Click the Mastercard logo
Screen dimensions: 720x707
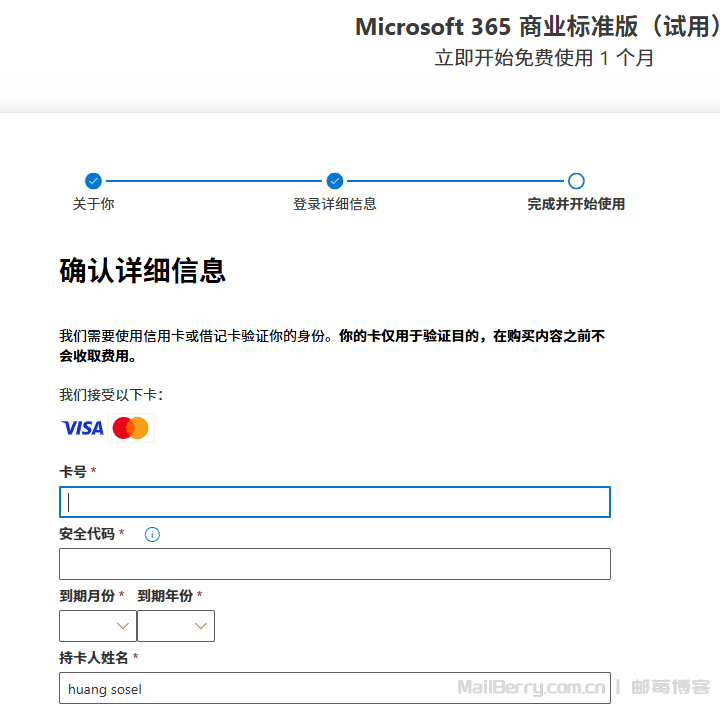131,428
